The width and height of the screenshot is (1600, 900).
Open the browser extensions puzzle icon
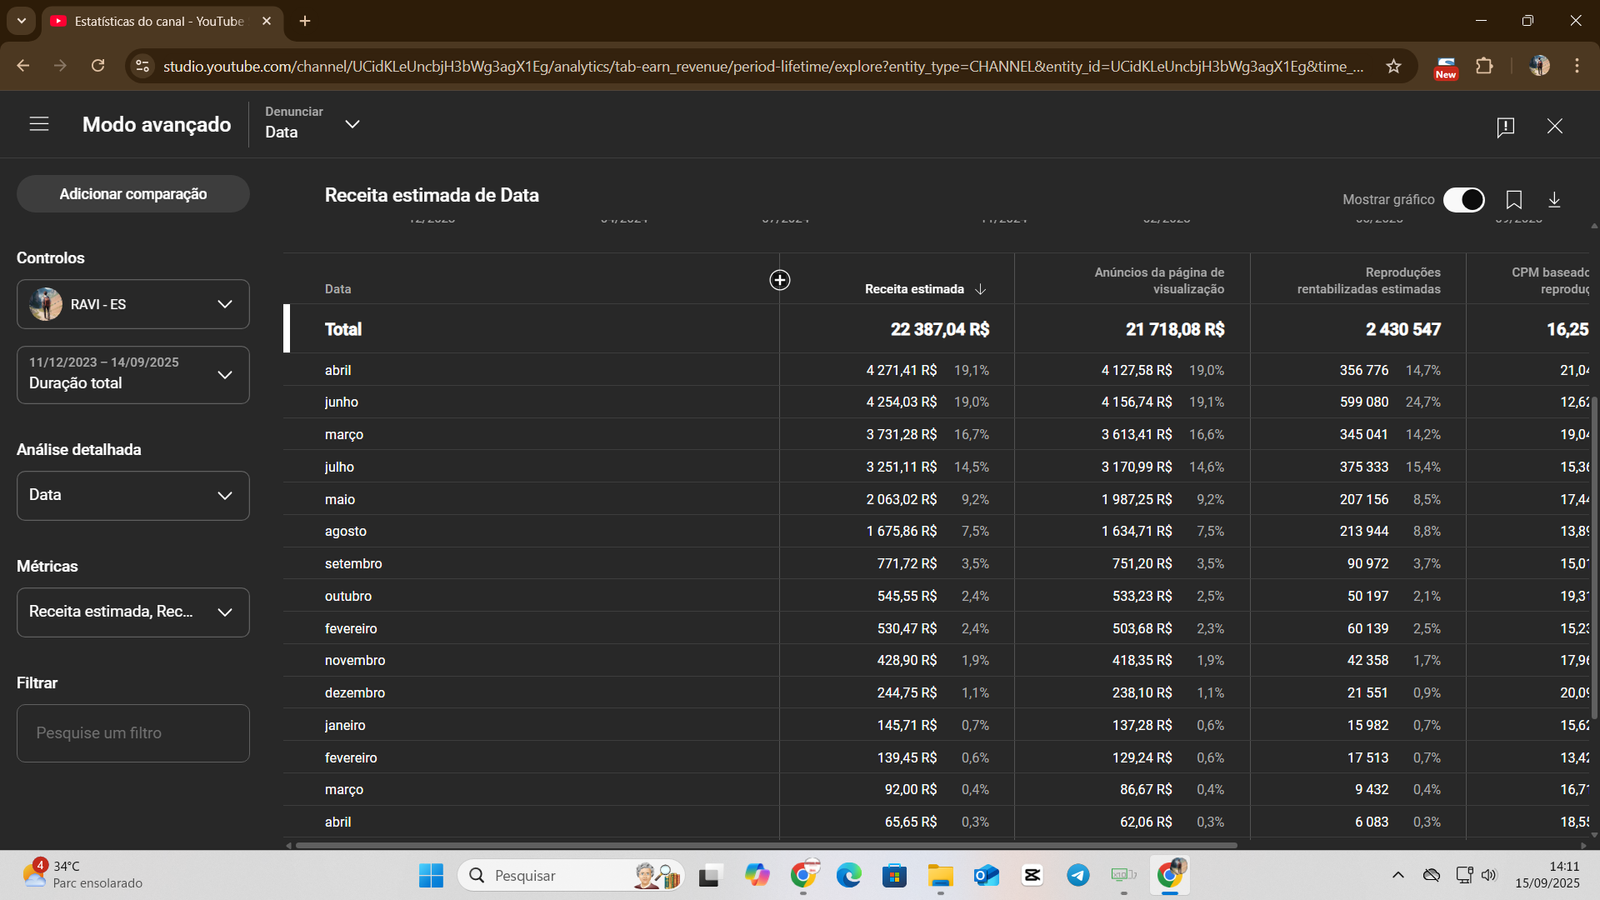click(x=1485, y=66)
